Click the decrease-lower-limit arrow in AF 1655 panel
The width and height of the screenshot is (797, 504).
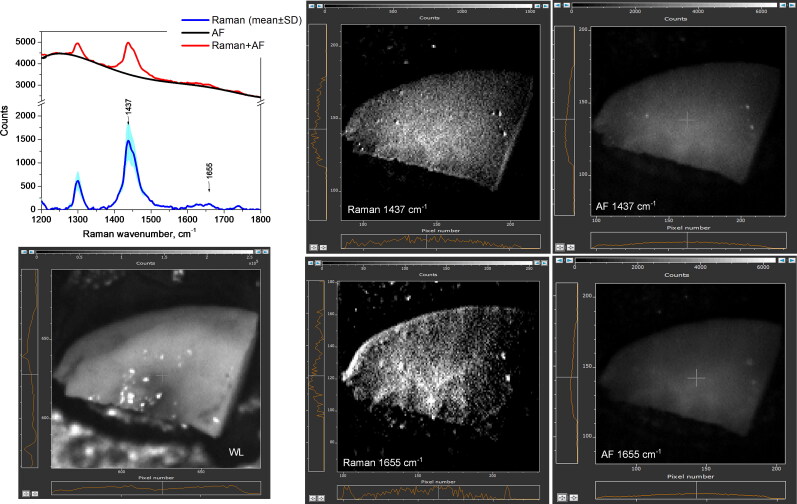tap(560, 261)
